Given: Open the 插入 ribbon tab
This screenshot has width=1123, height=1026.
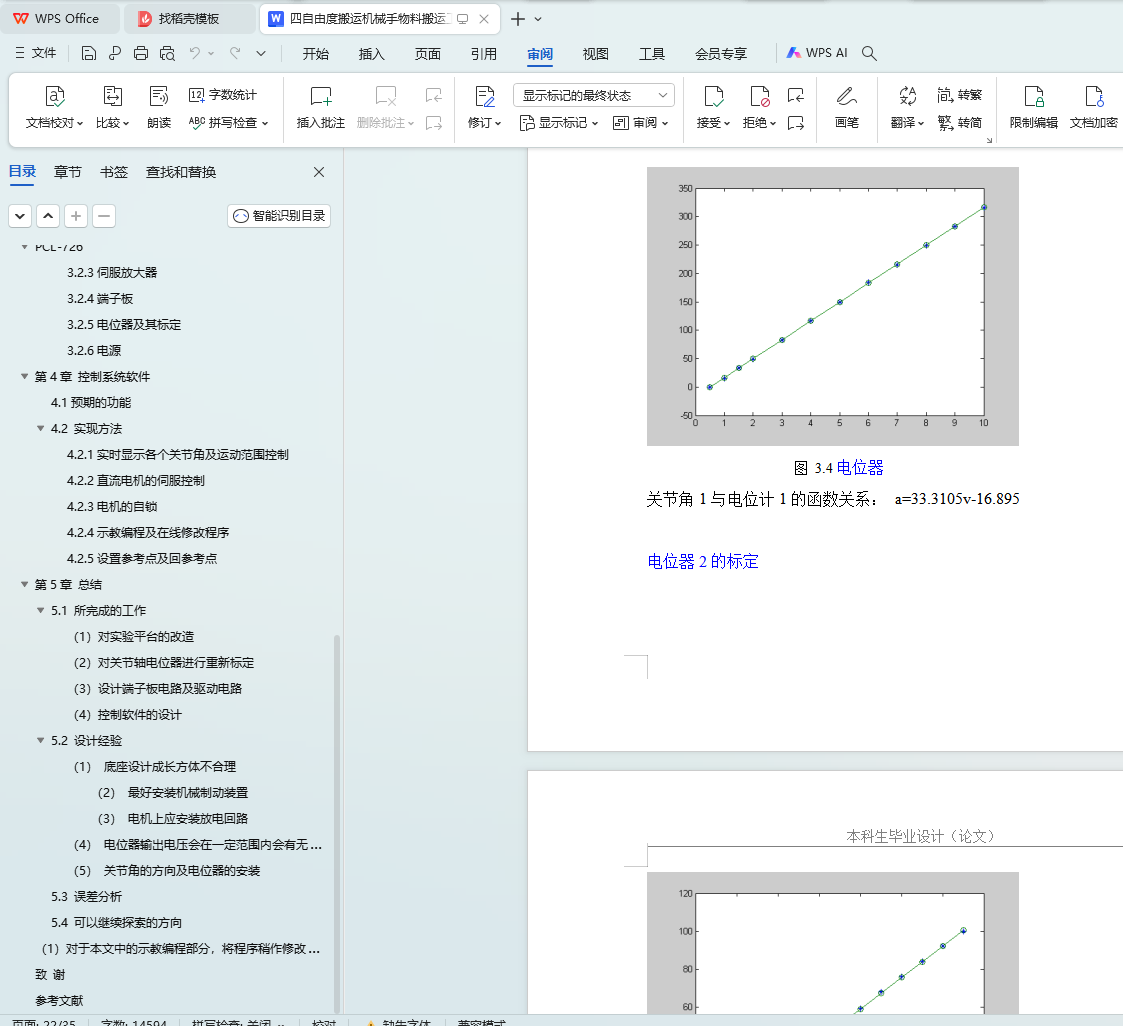Looking at the screenshot, I should (371, 54).
